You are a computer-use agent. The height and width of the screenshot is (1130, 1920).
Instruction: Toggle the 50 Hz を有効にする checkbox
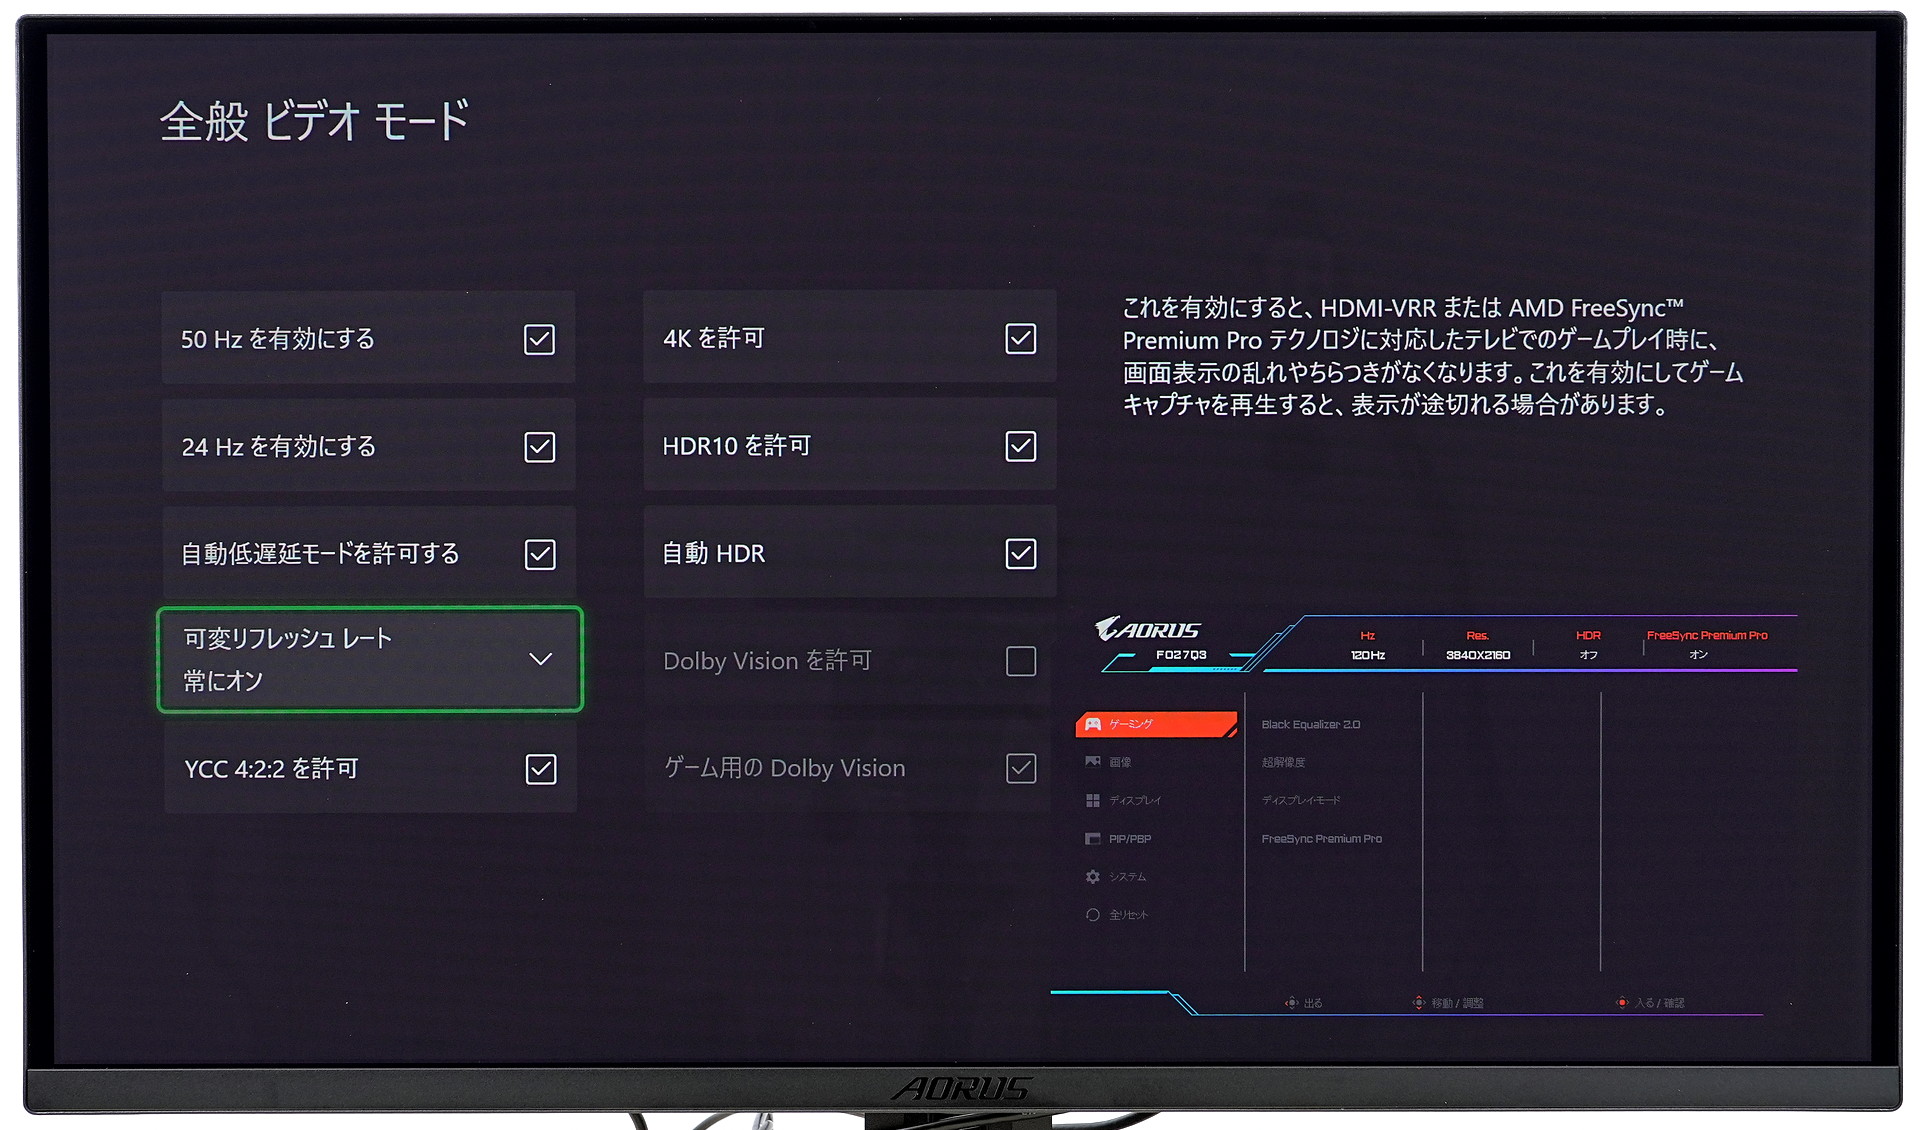pos(539,339)
